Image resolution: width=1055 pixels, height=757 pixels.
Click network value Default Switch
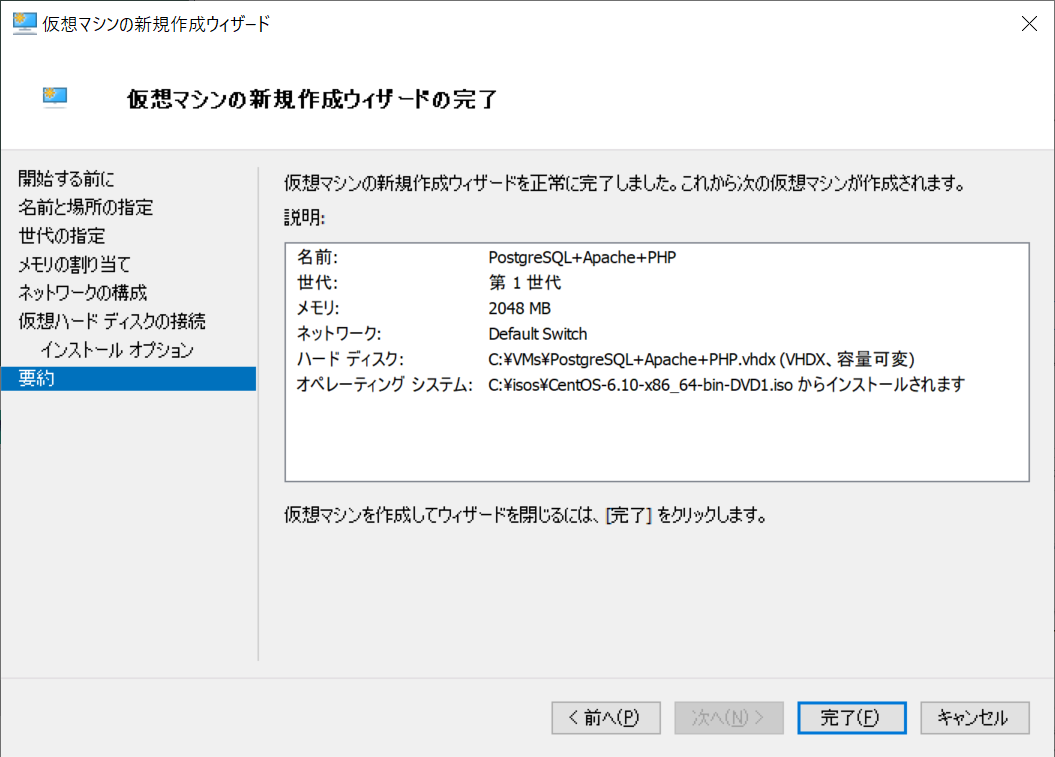tap(538, 334)
